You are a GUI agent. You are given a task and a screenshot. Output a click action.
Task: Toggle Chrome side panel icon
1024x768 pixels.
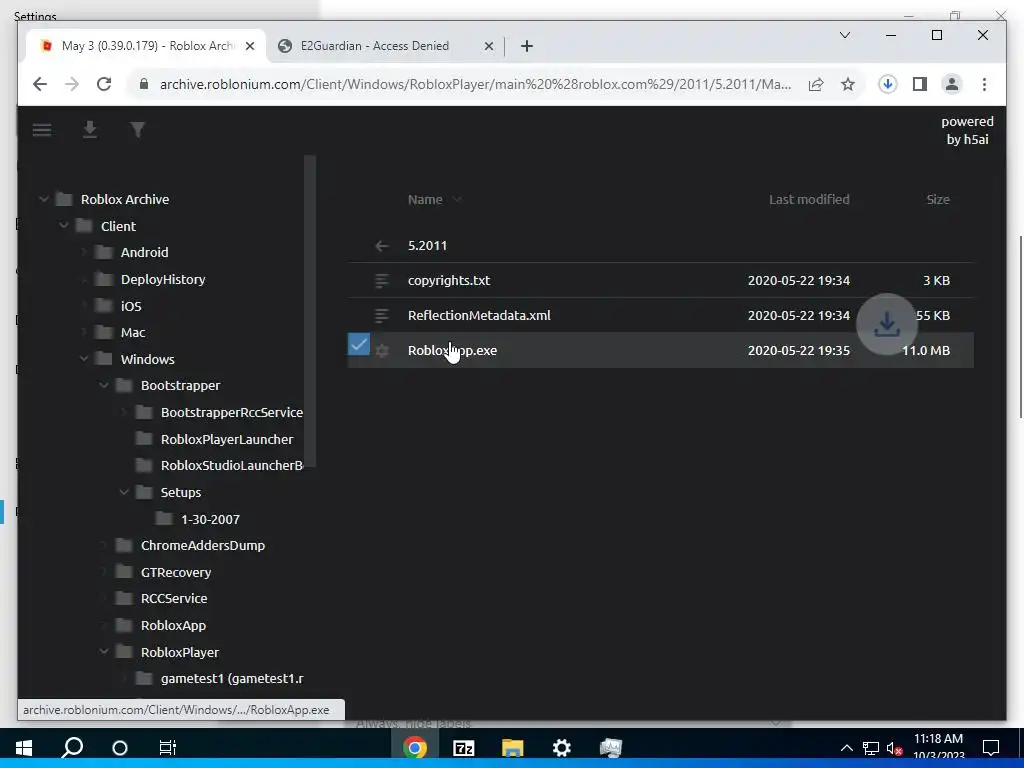coord(920,84)
